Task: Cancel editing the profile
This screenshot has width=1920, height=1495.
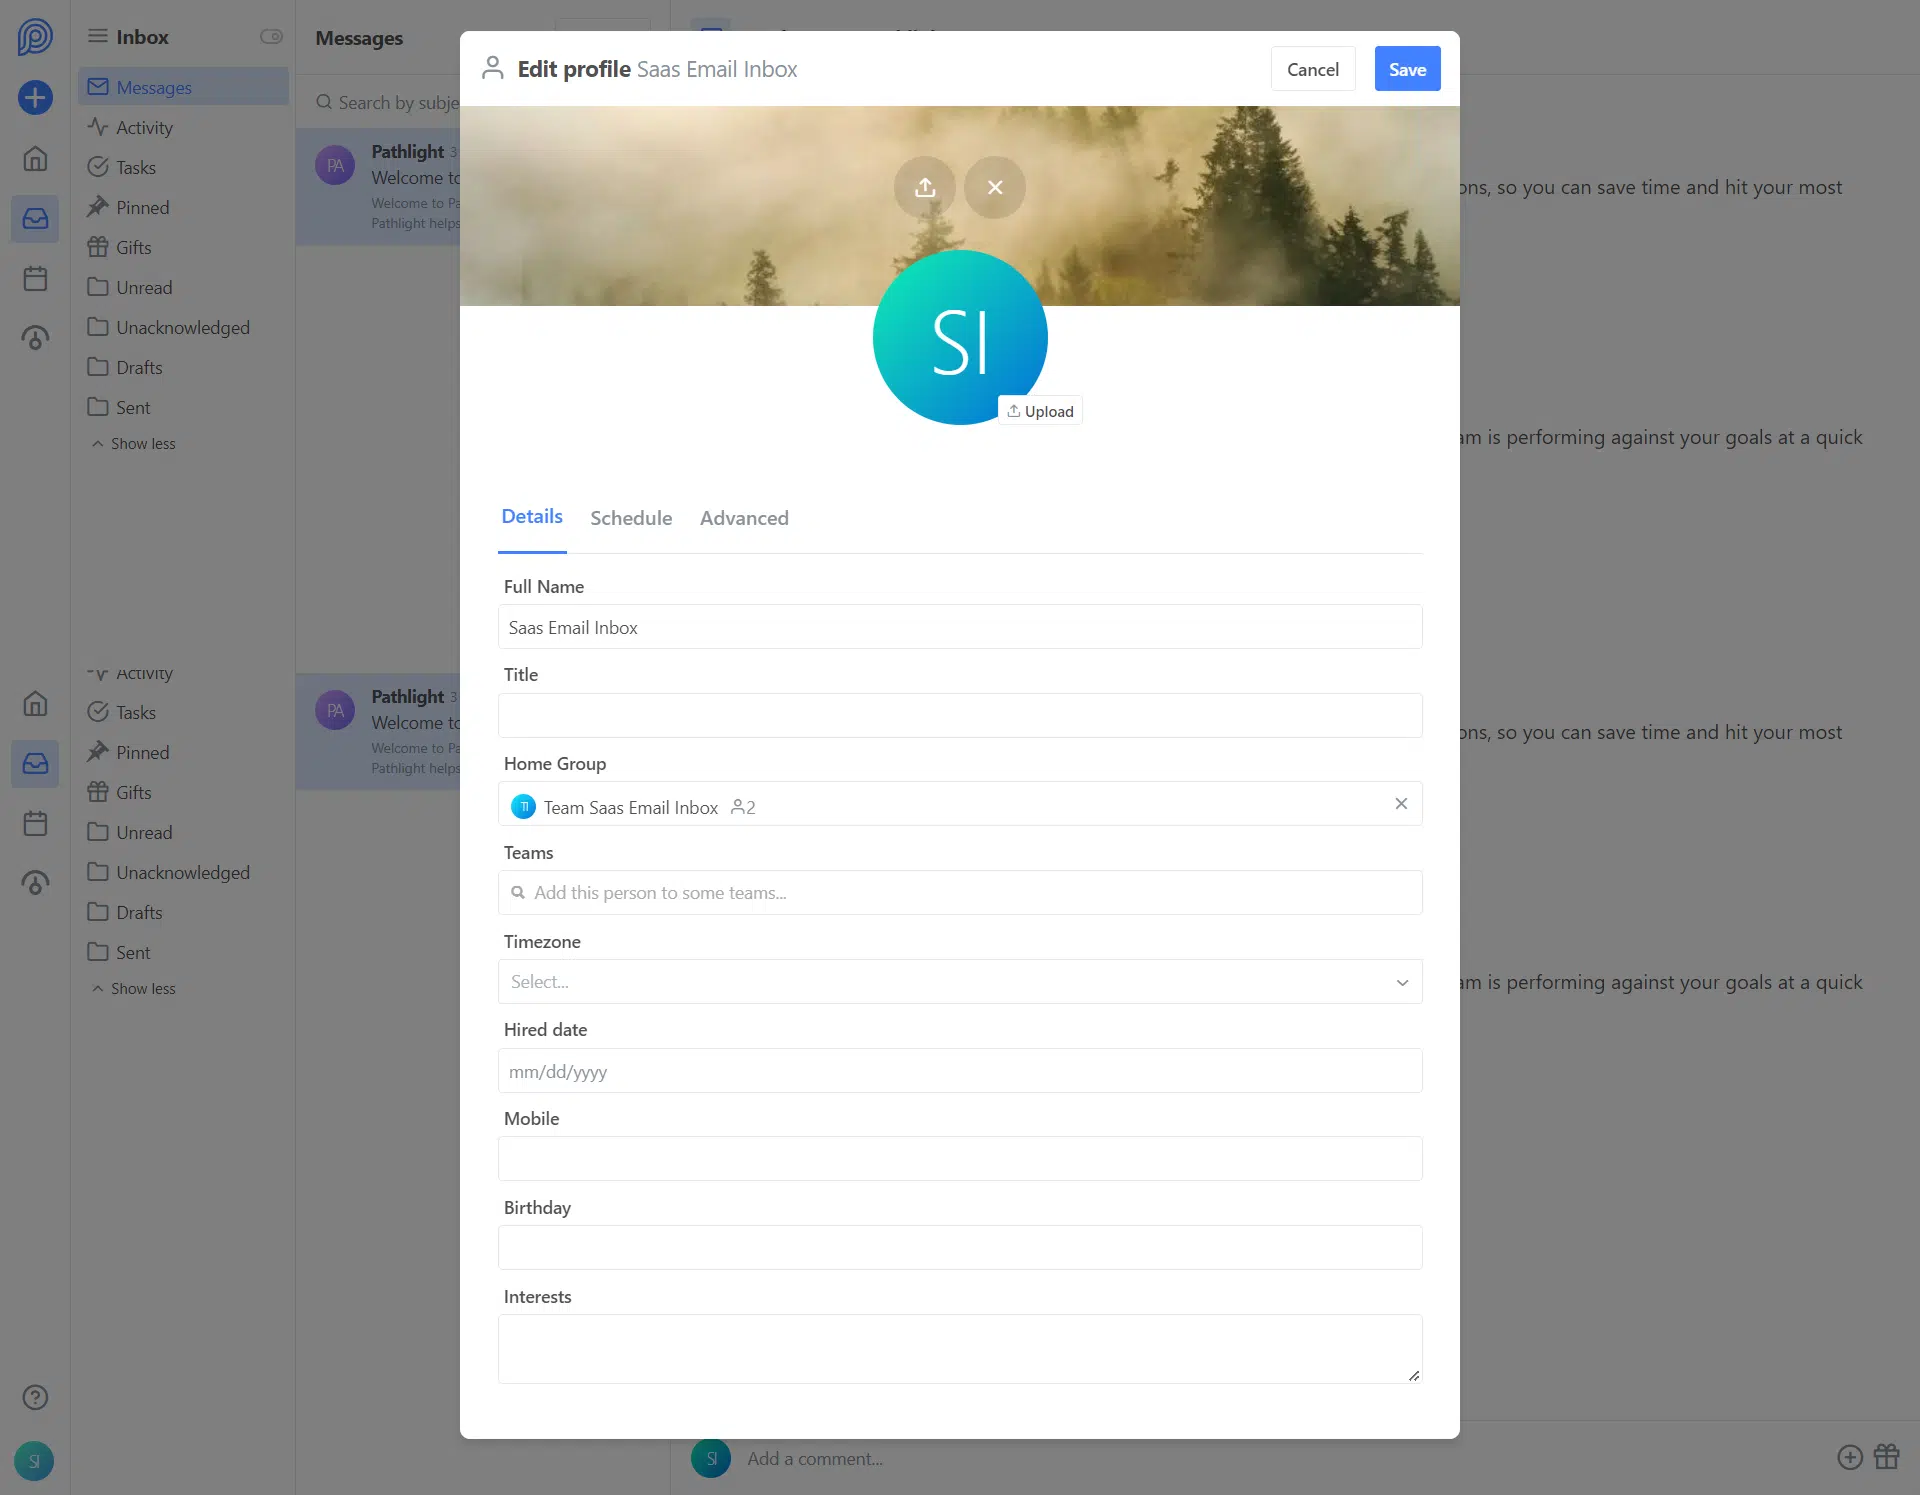Action: 1312,69
